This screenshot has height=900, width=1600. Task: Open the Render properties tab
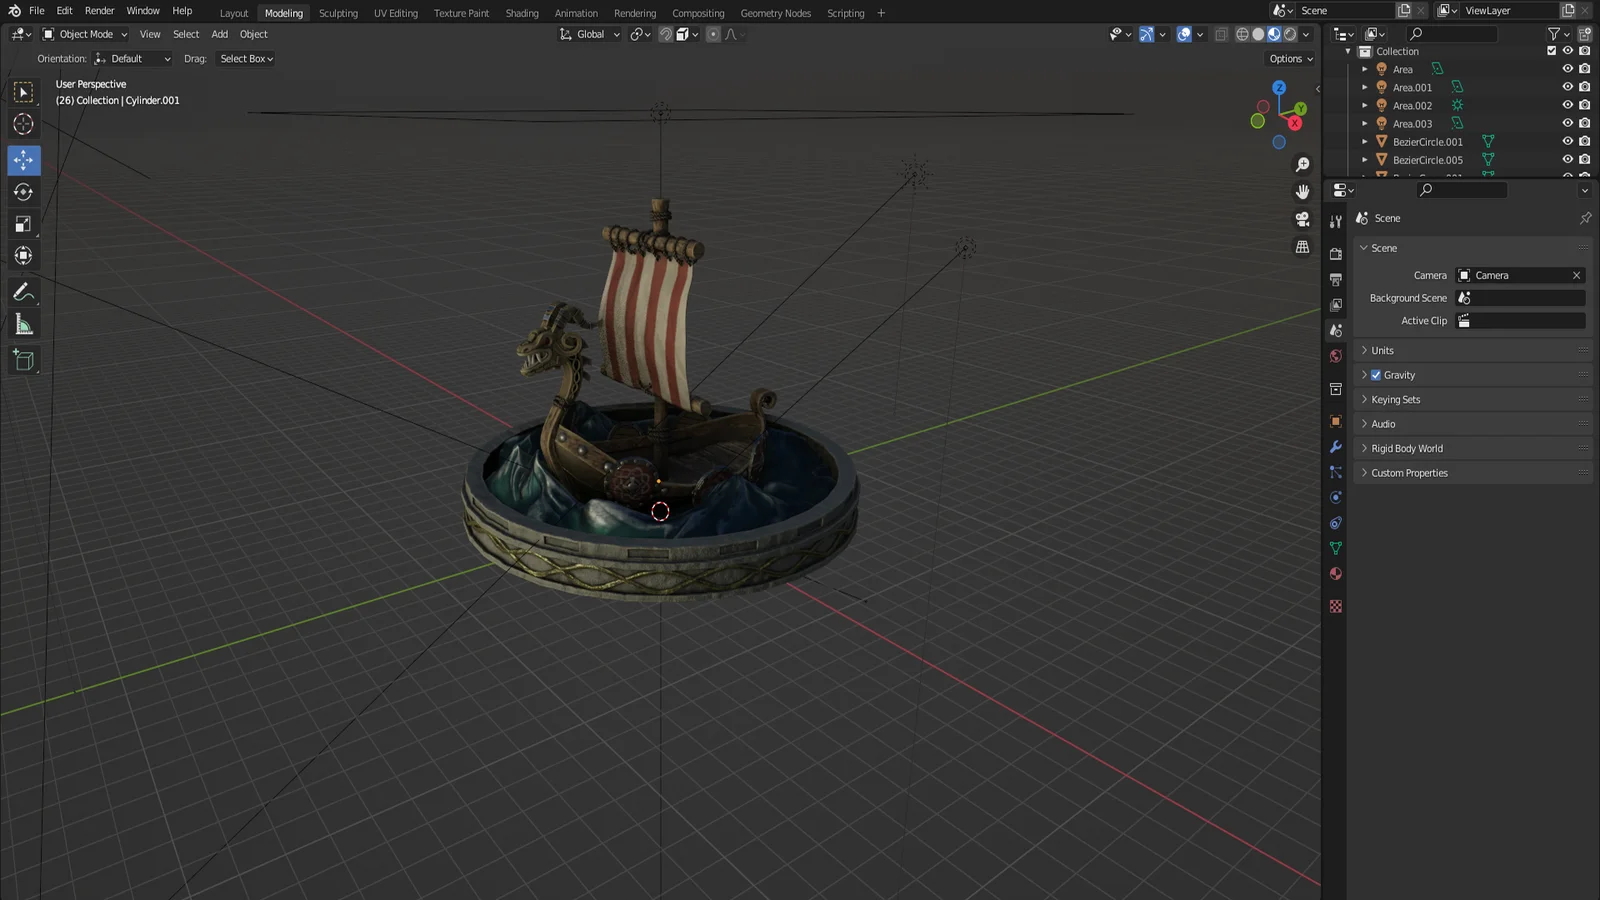click(1336, 253)
